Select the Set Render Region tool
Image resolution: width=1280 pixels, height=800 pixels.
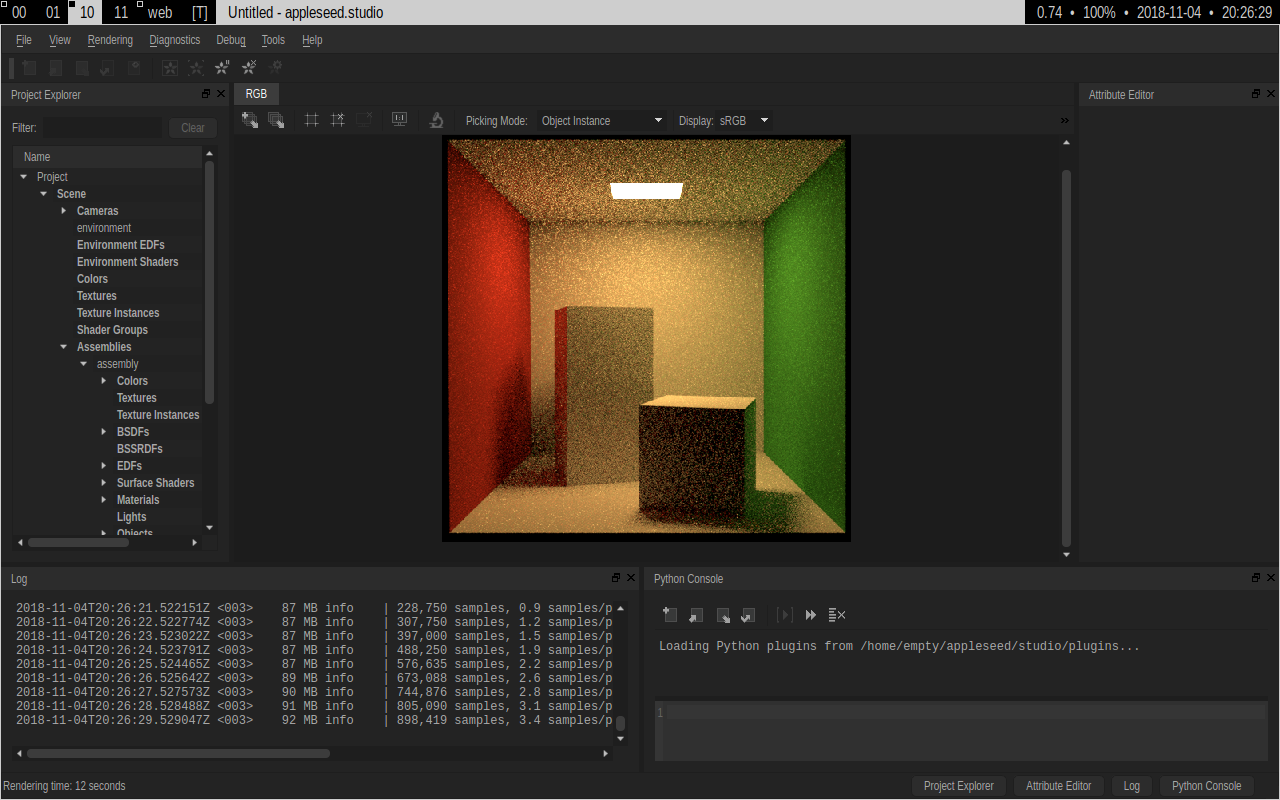(312, 120)
